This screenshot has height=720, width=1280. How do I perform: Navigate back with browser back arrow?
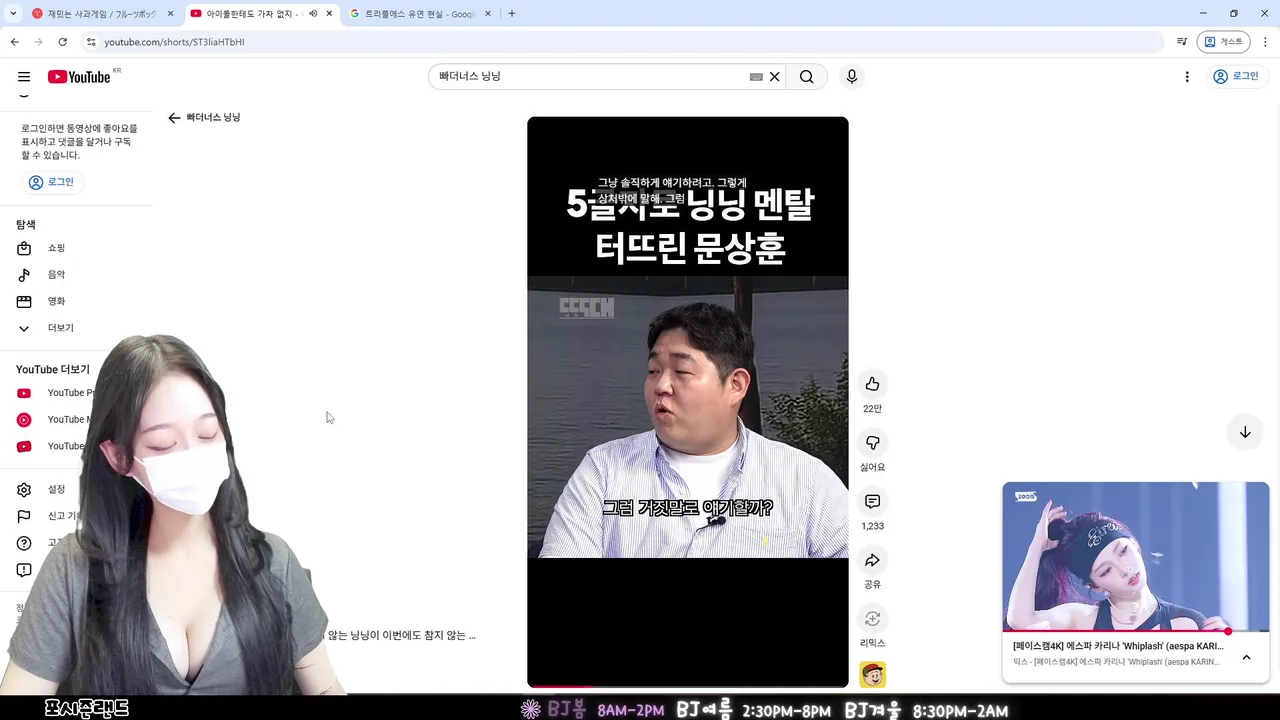(x=14, y=42)
